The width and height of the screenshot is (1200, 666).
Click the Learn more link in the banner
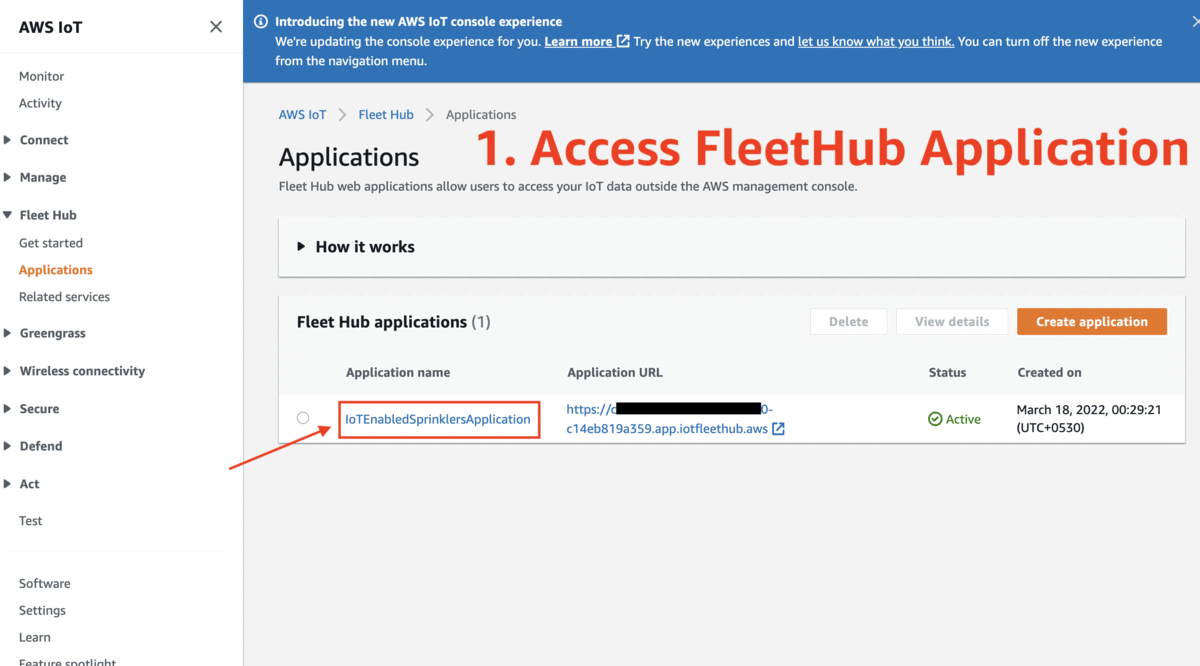coord(578,42)
